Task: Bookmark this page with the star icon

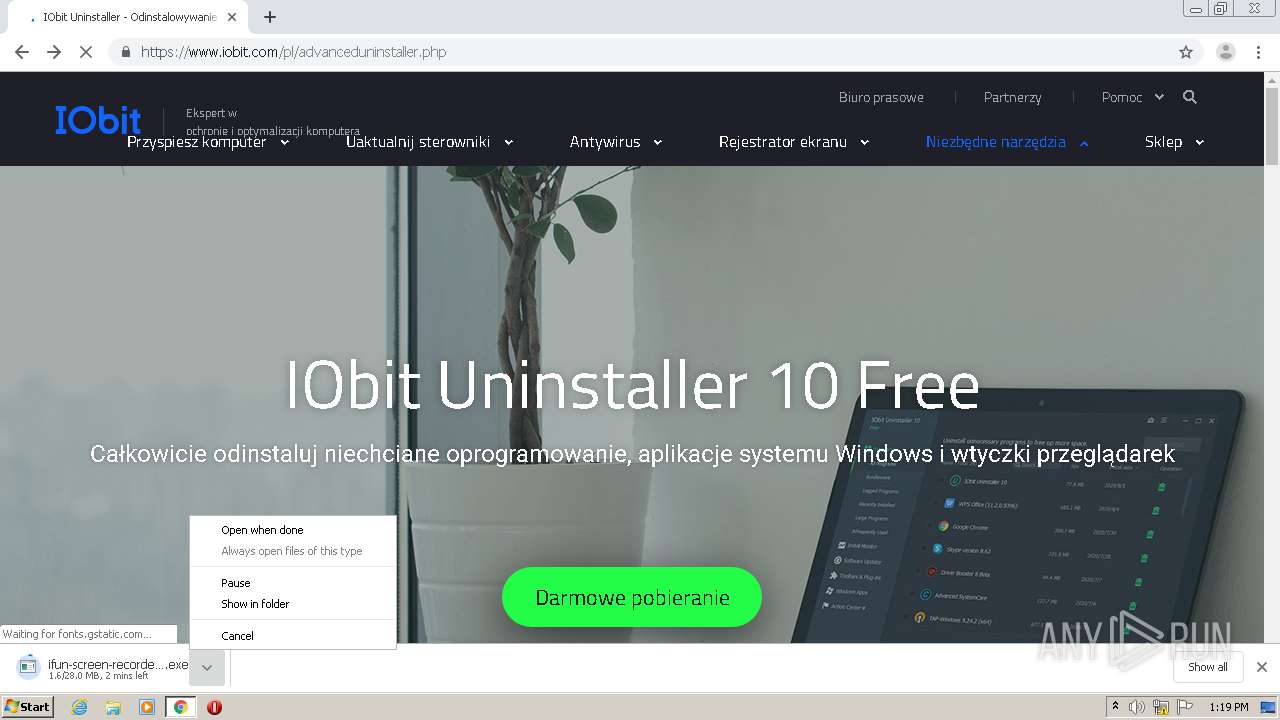Action: click(x=1186, y=52)
